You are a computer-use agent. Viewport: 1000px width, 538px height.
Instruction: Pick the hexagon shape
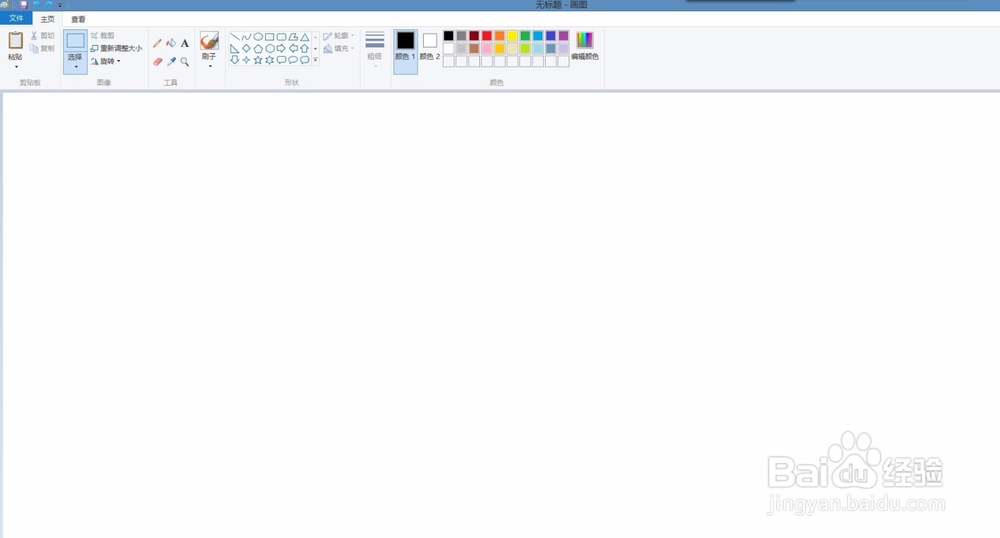point(270,48)
